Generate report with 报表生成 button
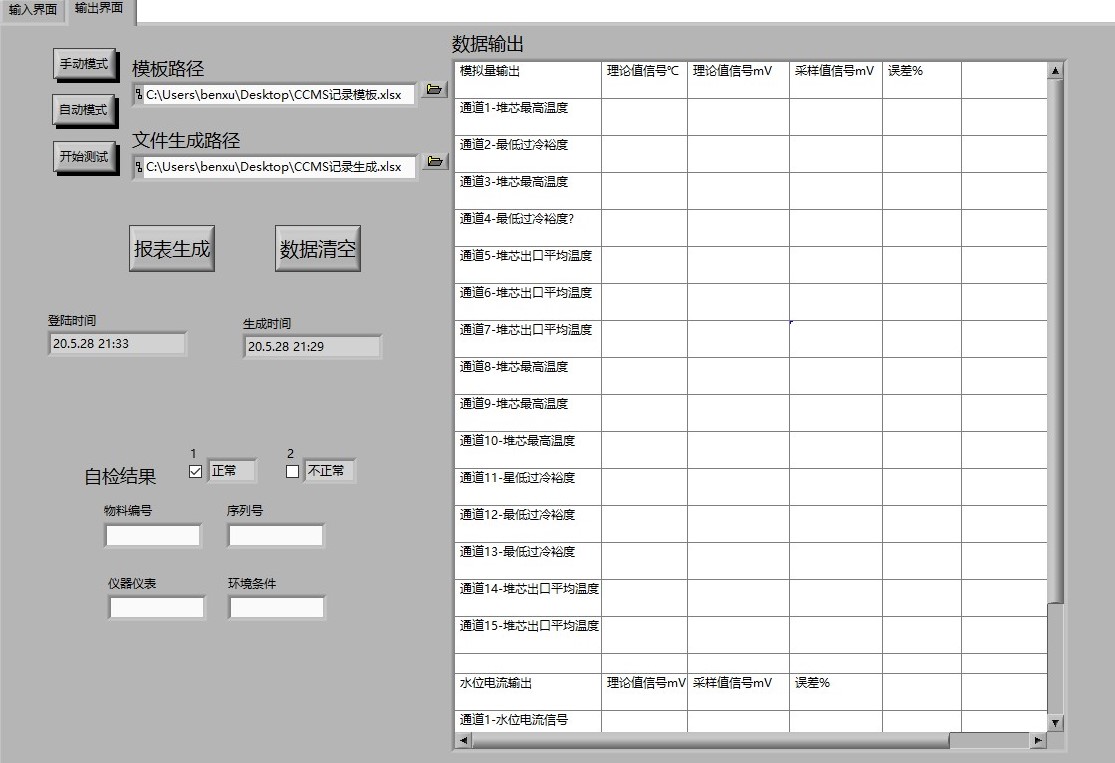This screenshot has height=763, width=1115. [x=172, y=250]
